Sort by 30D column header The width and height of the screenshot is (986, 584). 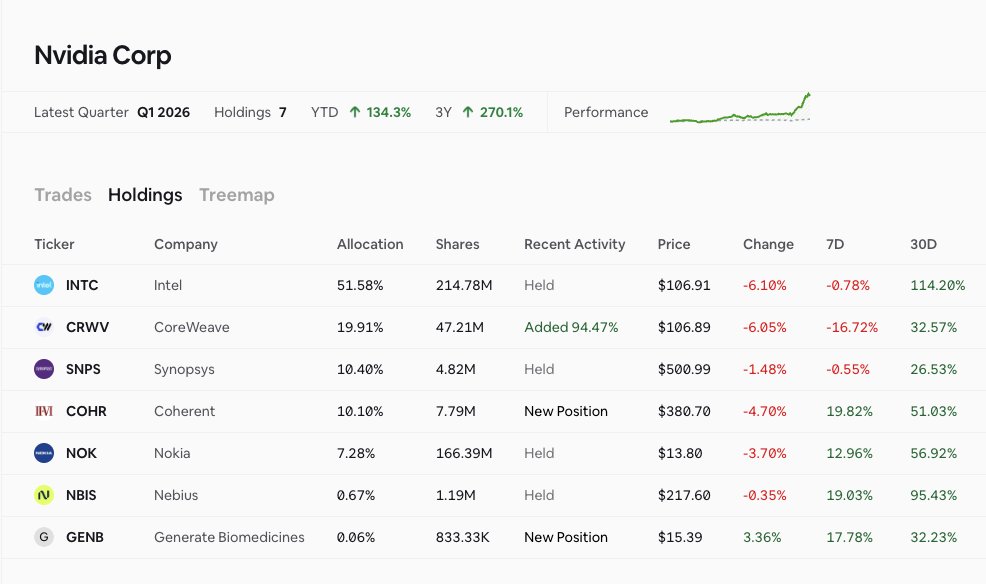pyautogui.click(x=923, y=244)
